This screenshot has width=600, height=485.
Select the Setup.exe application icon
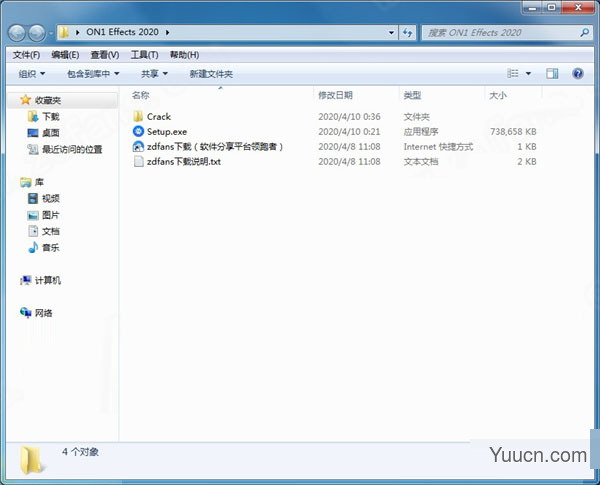point(138,131)
